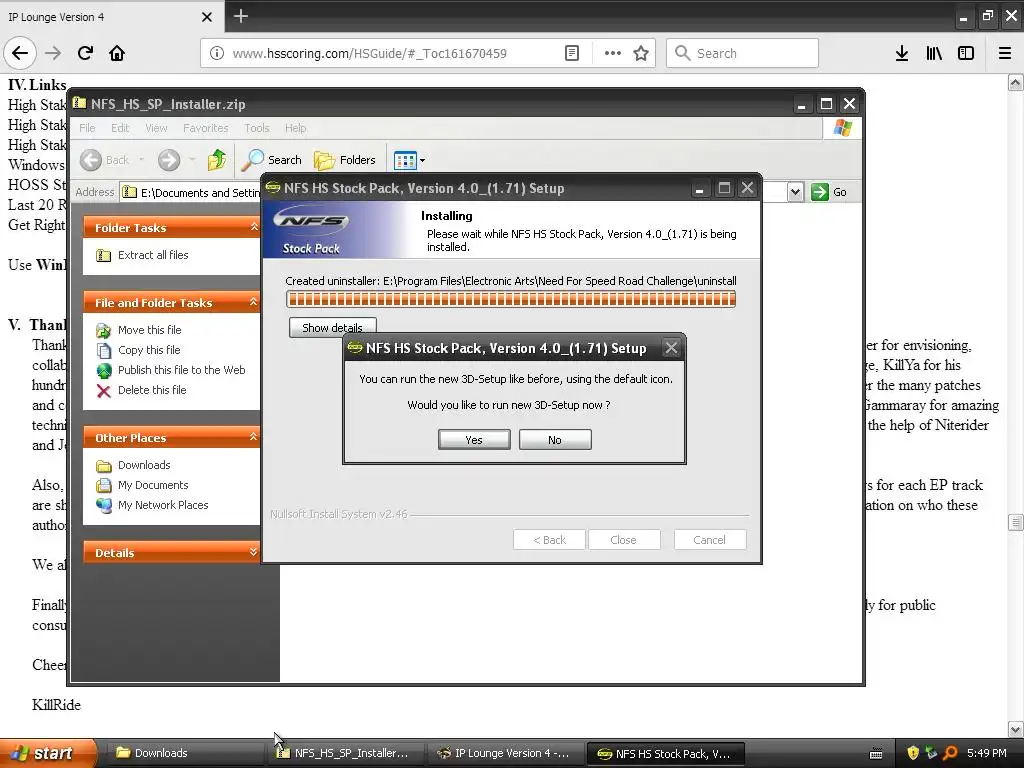Open Firefox hamburger menu

pyautogui.click(x=1005, y=53)
